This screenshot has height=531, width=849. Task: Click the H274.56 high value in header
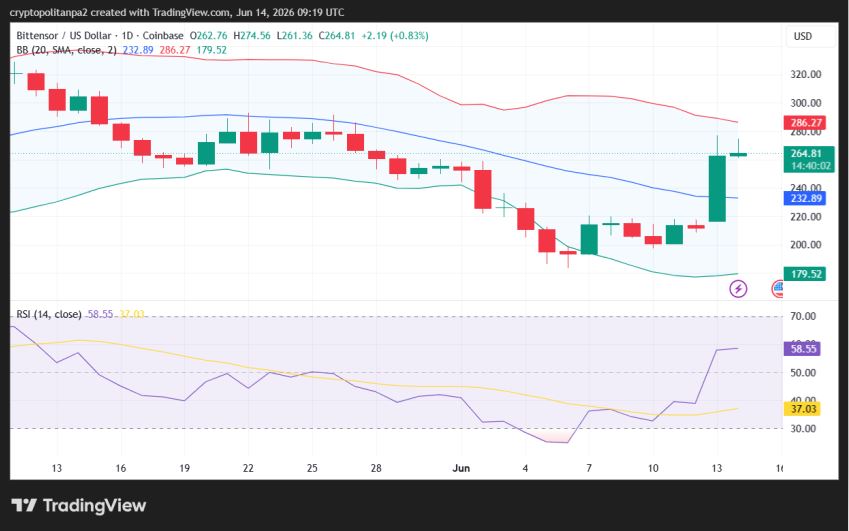click(x=252, y=36)
